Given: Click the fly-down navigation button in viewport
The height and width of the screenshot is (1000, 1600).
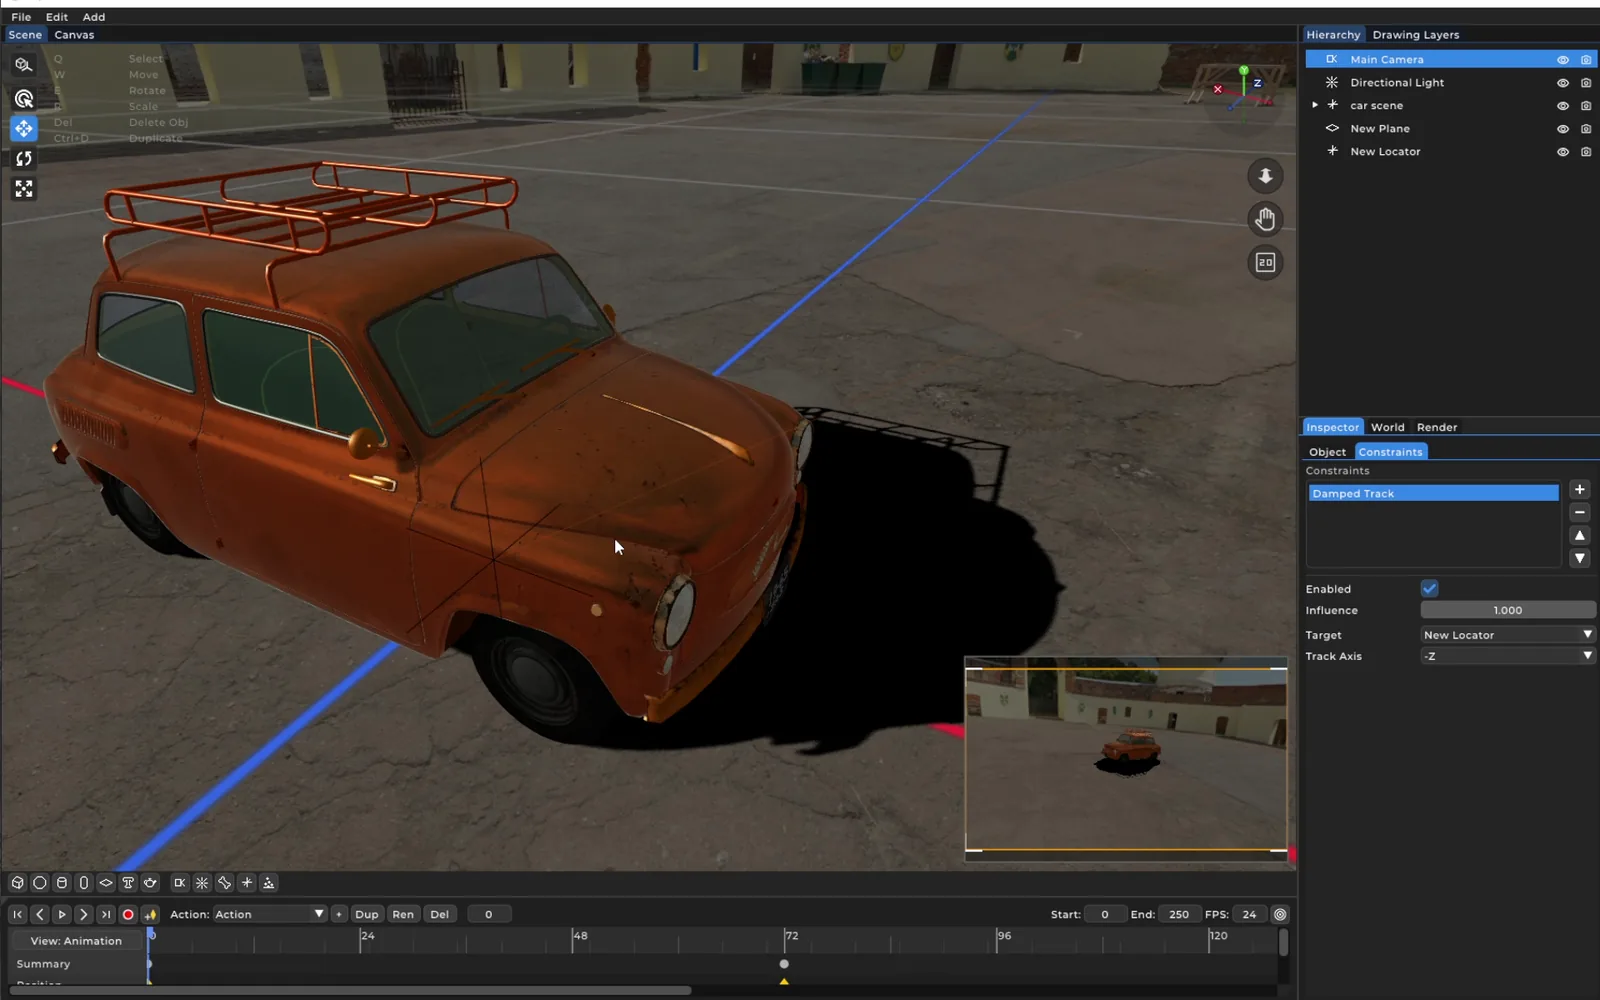Looking at the screenshot, I should tap(1265, 176).
